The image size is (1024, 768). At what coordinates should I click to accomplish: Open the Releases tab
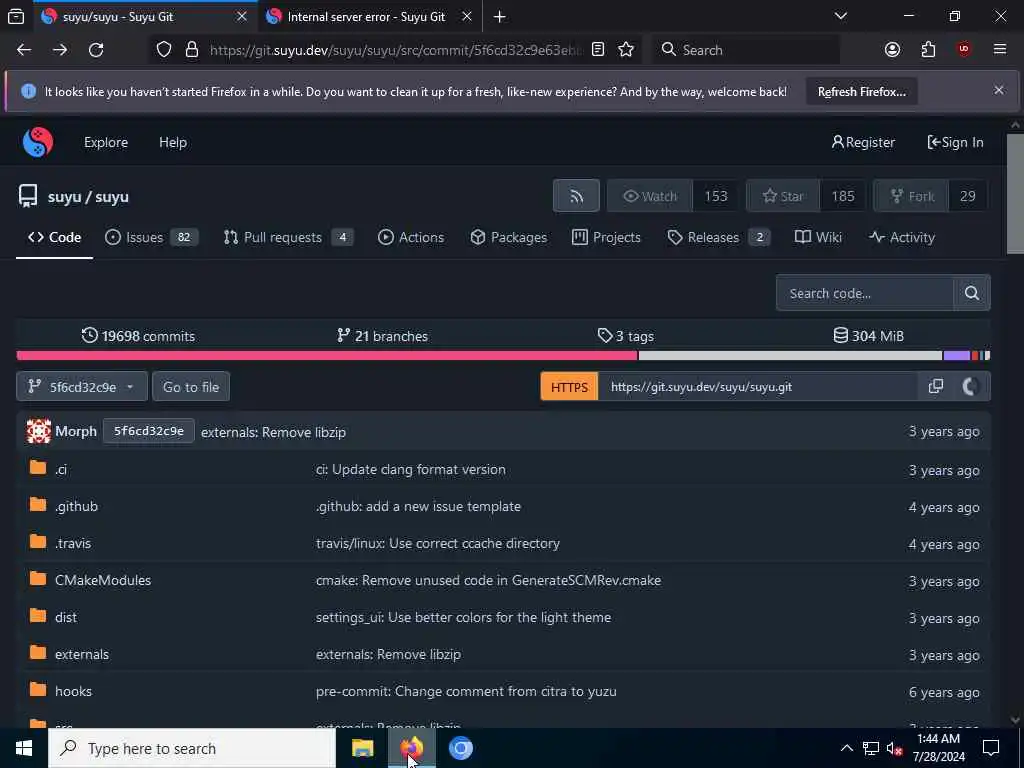tap(718, 238)
